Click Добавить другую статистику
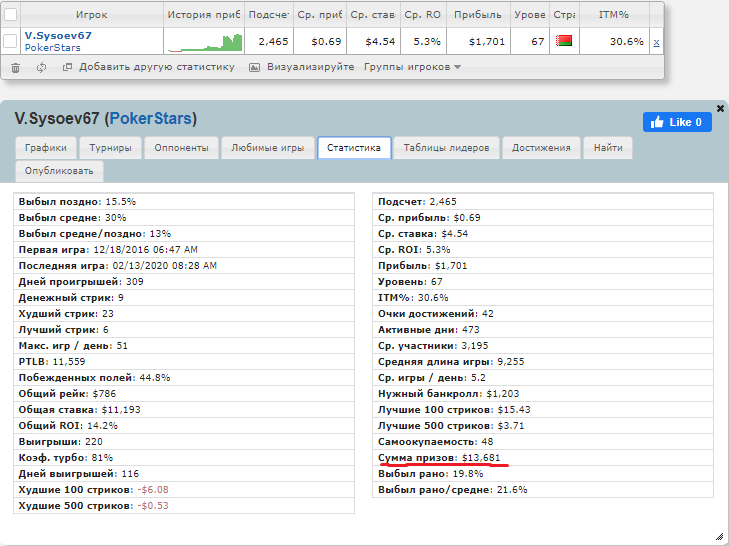 pyautogui.click(x=149, y=67)
